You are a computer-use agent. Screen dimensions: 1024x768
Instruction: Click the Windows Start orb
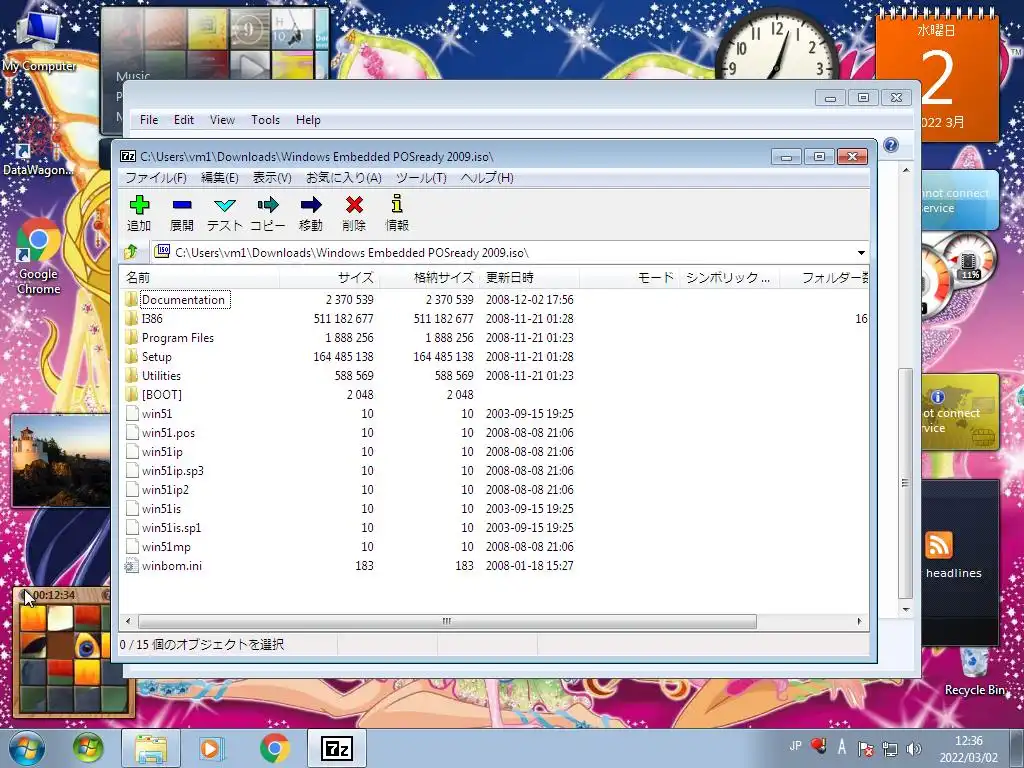[27, 748]
